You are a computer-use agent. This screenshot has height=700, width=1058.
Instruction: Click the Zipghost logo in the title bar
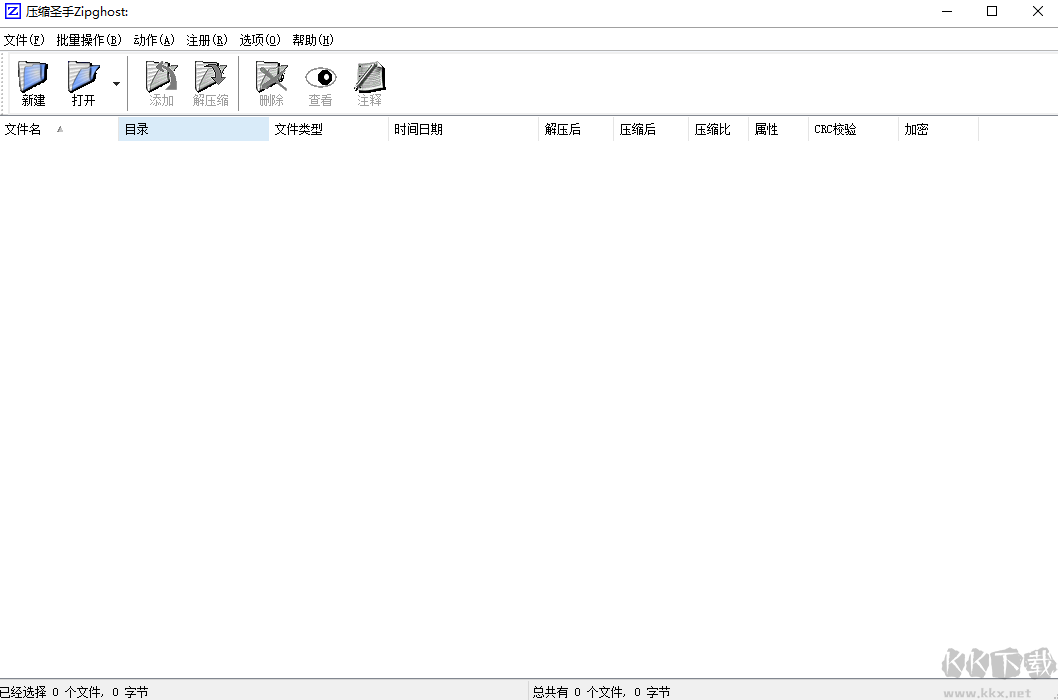11,11
